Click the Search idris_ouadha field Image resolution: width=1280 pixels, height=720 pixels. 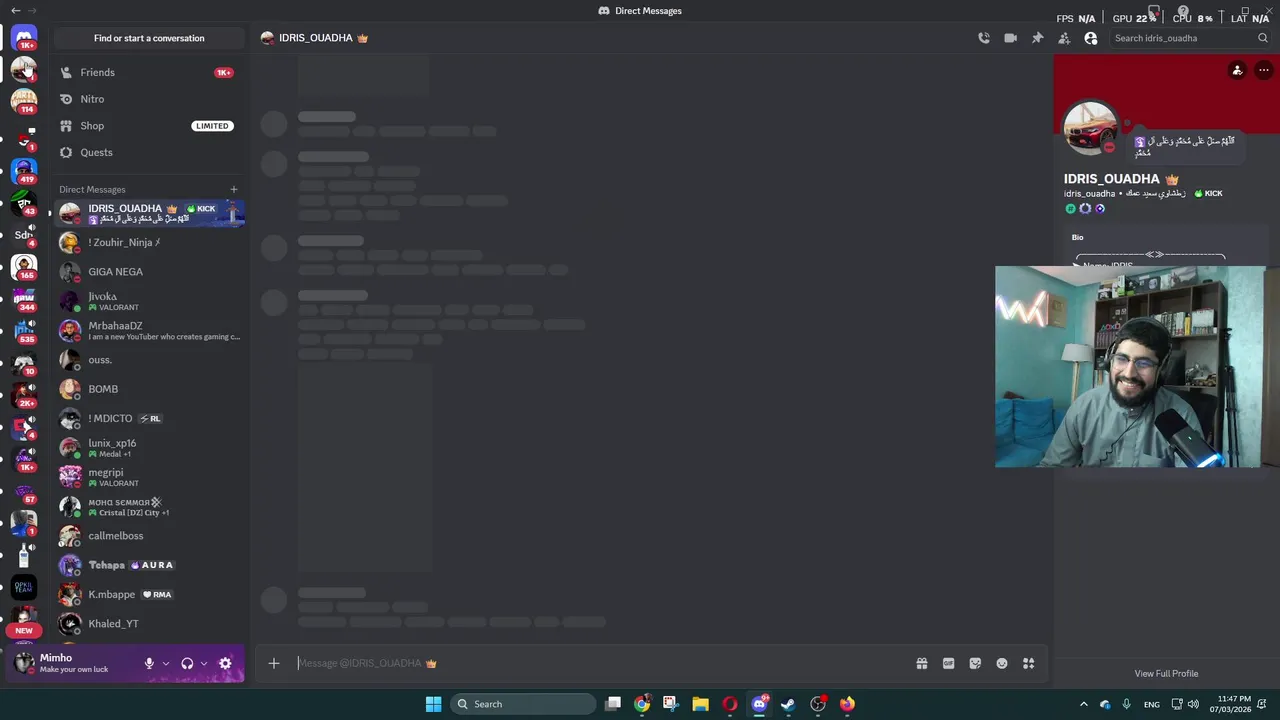pos(1190,38)
